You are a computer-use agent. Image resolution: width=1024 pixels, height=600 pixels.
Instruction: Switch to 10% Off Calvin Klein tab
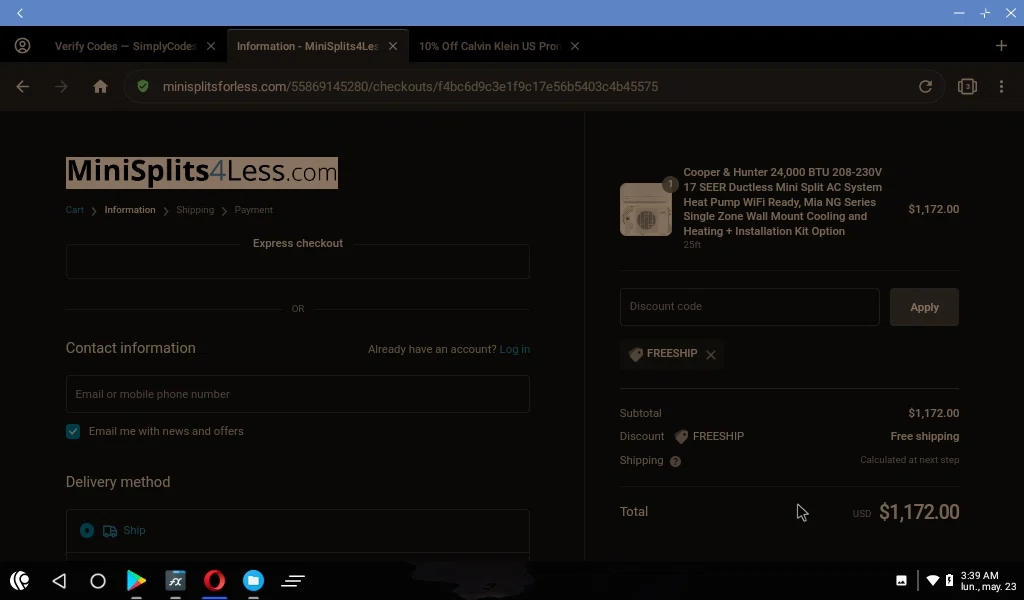[x=490, y=46]
